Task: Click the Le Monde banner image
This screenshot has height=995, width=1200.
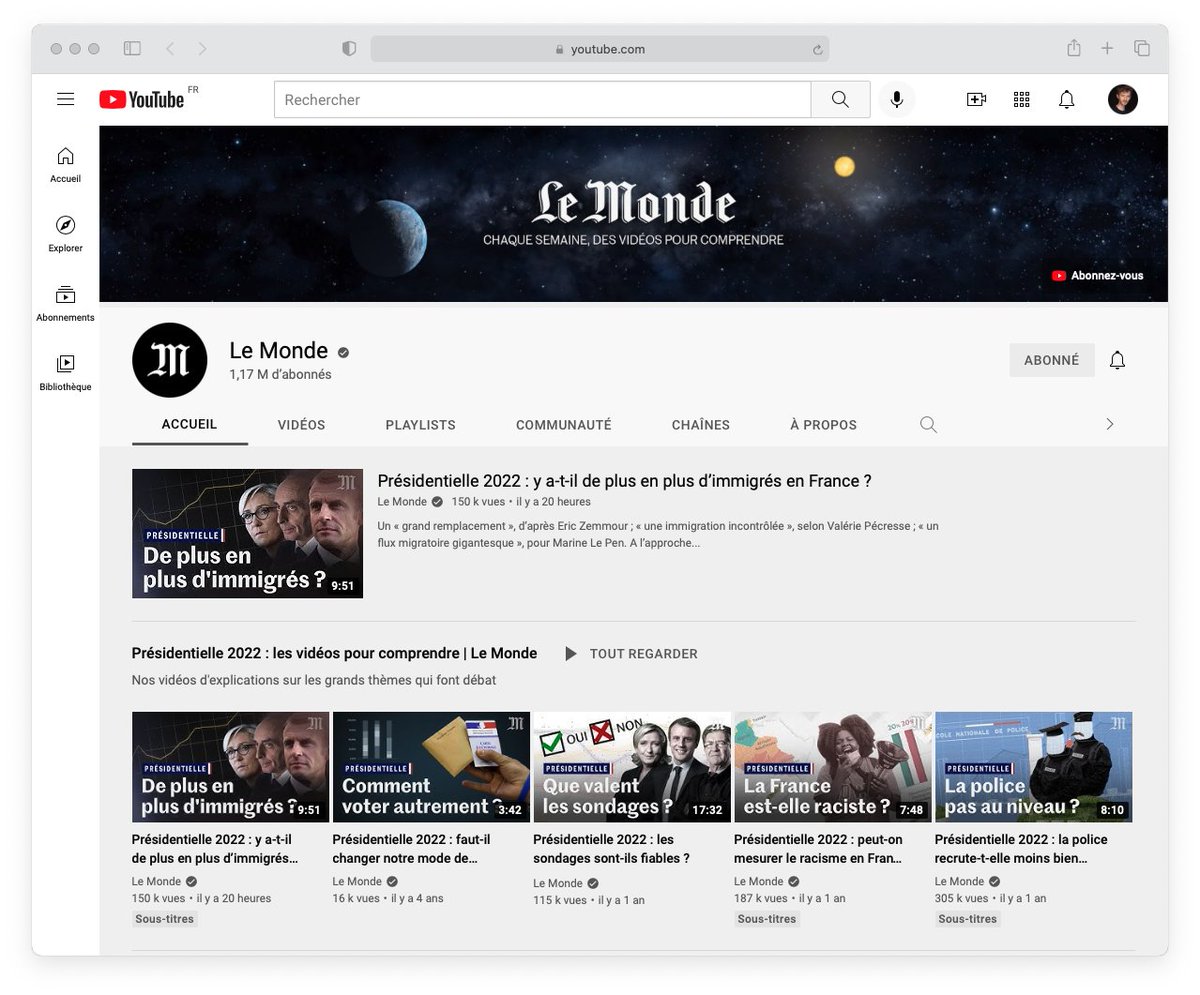Action: click(x=633, y=214)
